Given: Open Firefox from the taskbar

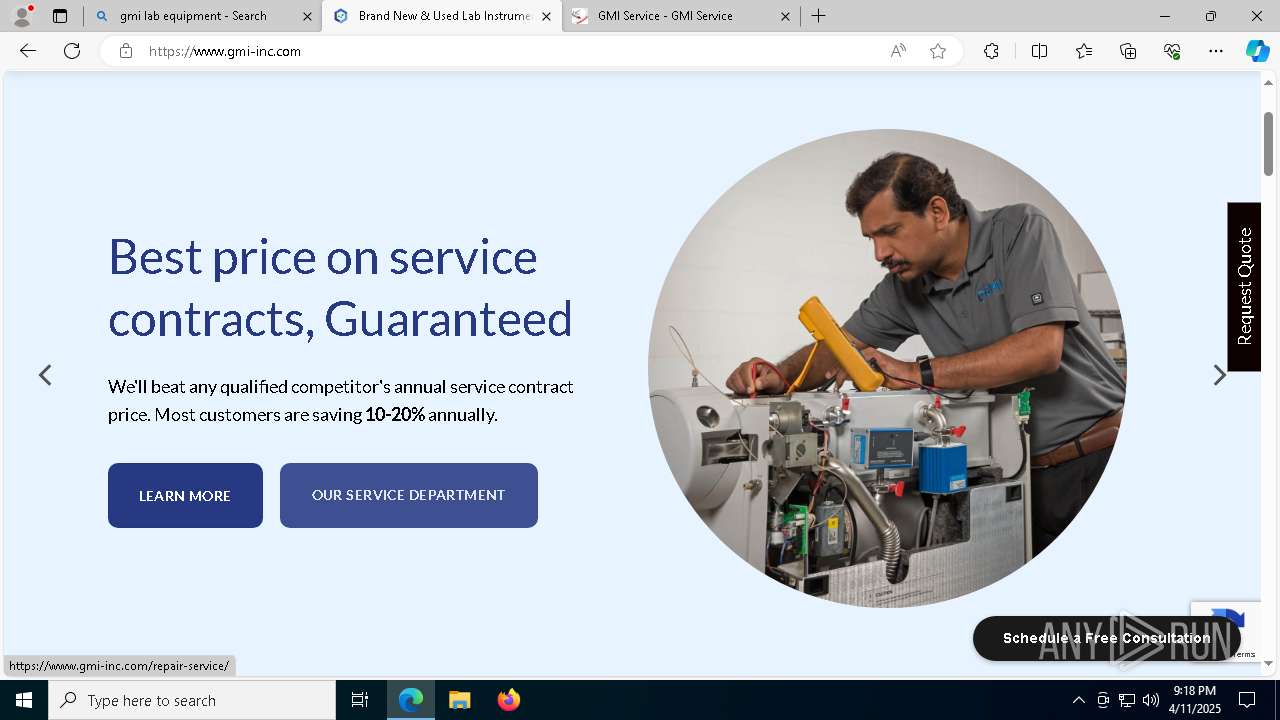Looking at the screenshot, I should [x=509, y=700].
